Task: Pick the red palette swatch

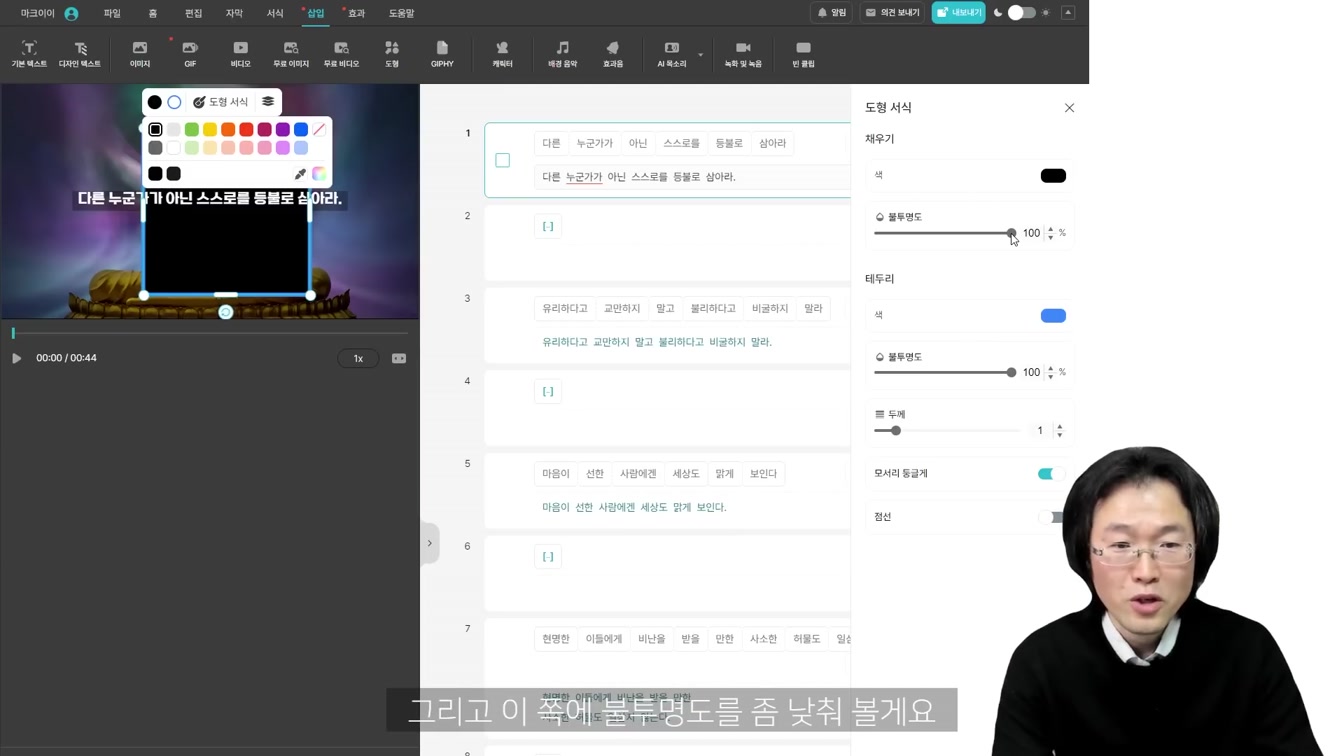Action: point(246,129)
